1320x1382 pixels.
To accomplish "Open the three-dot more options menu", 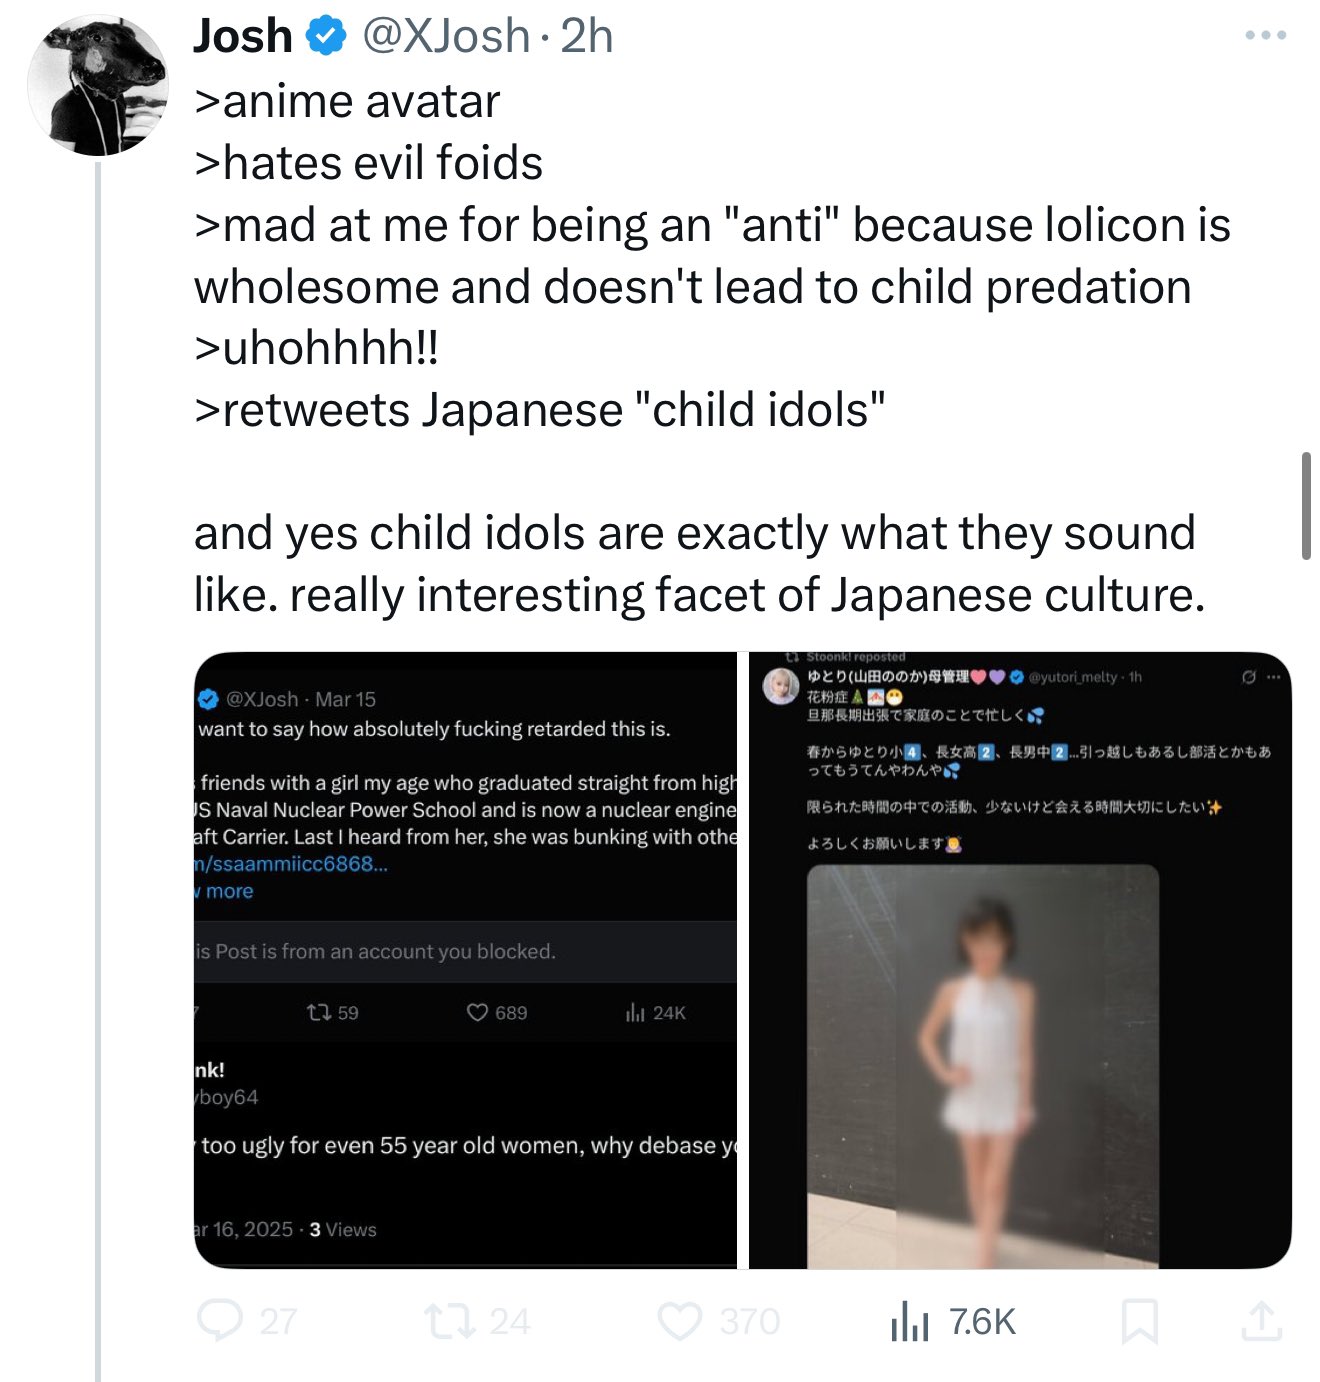I will 1265,36.
